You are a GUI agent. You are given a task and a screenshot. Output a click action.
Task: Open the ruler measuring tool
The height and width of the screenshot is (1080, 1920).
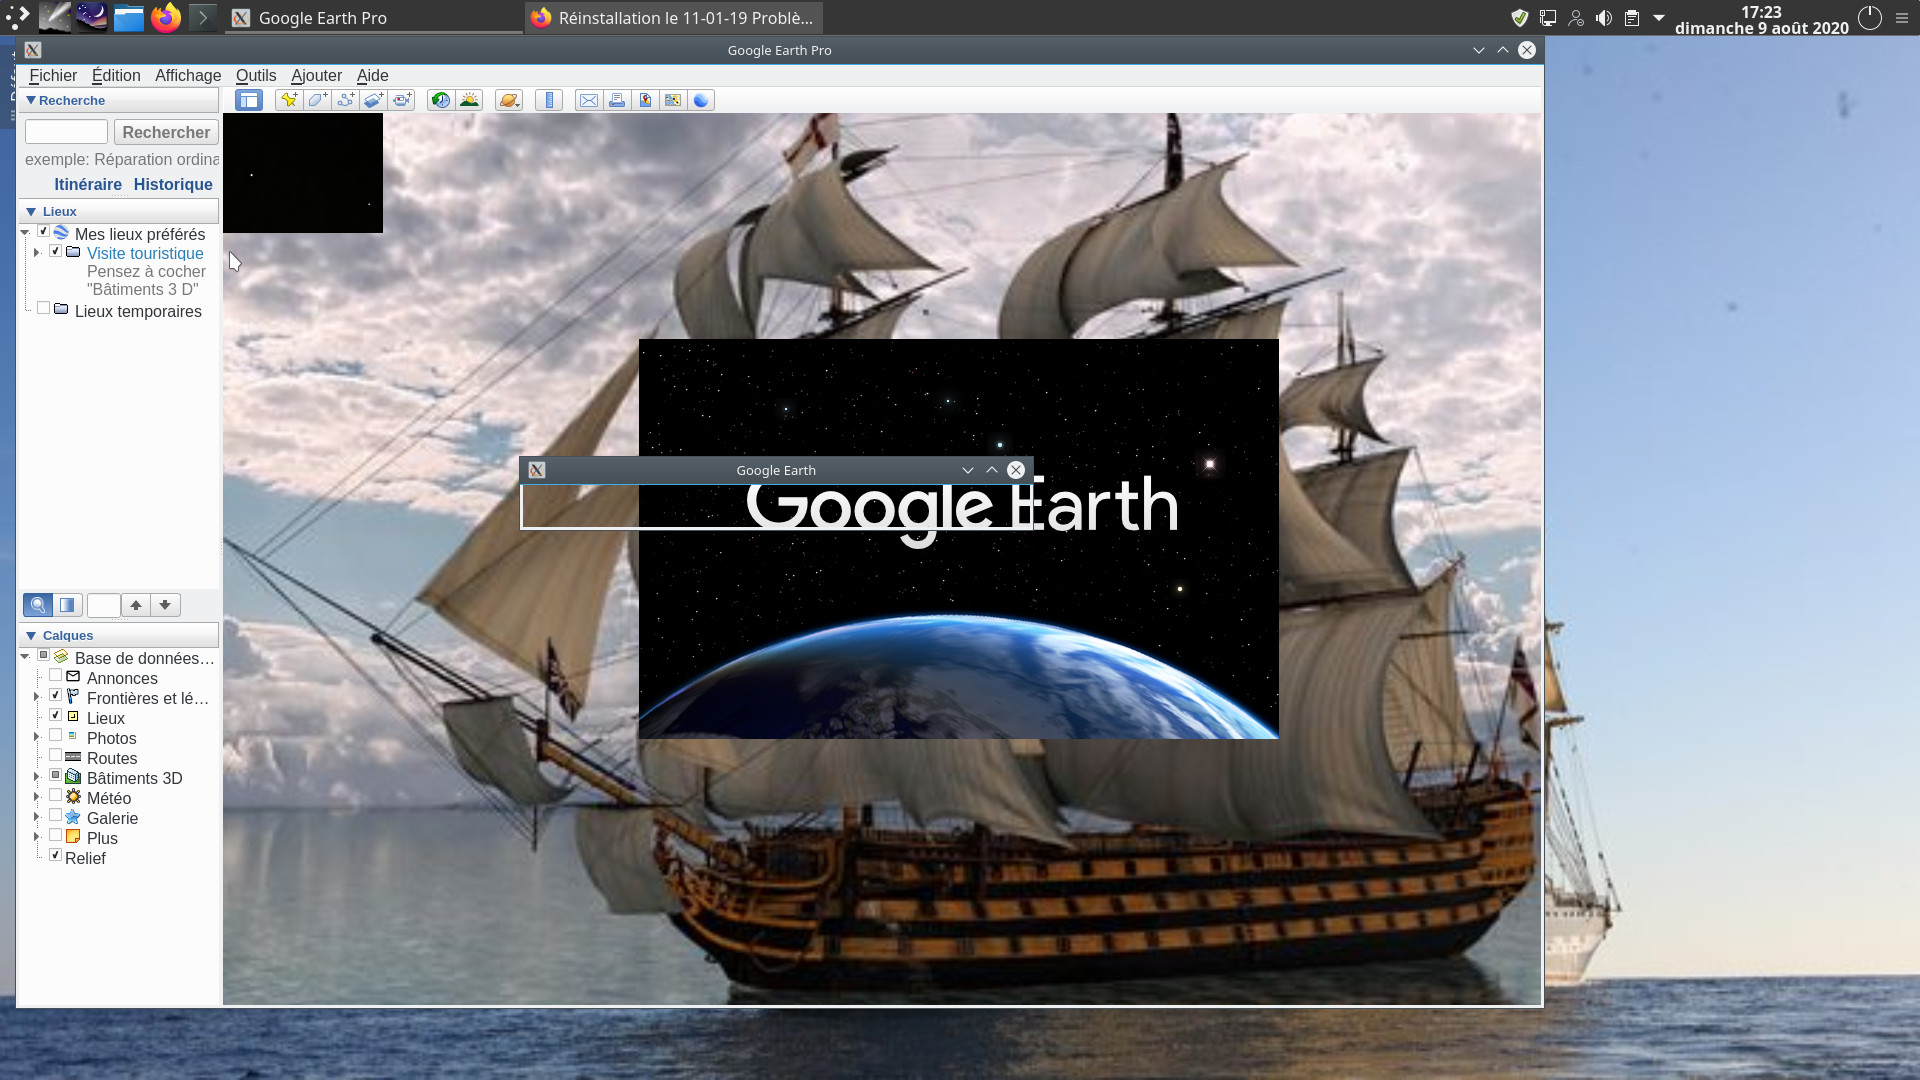coord(549,100)
